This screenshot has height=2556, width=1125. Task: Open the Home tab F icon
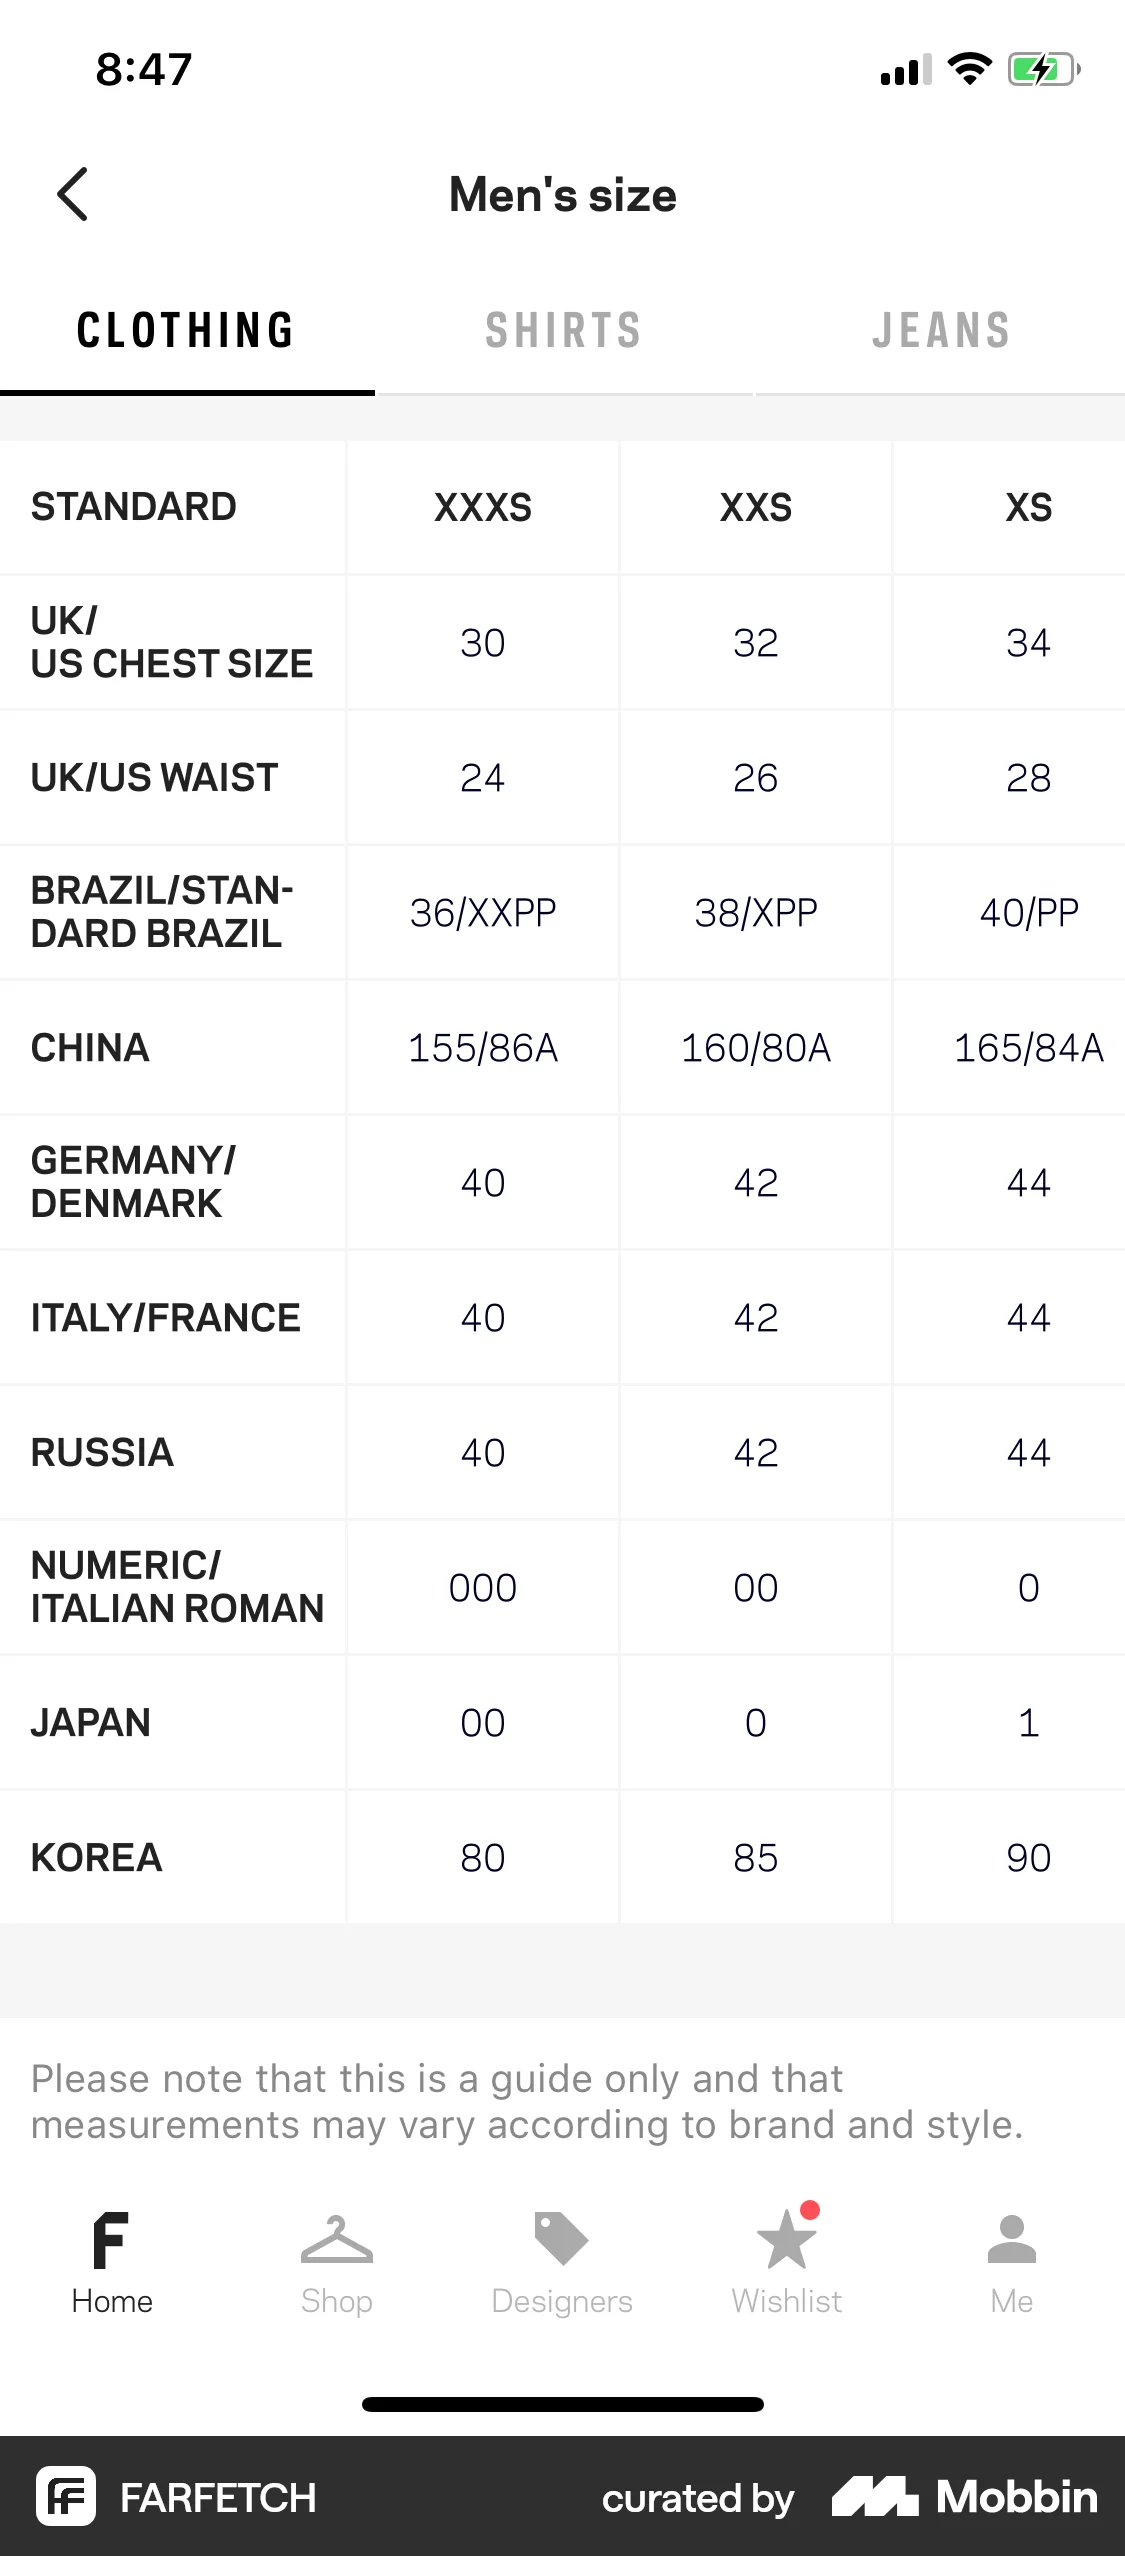111,2240
